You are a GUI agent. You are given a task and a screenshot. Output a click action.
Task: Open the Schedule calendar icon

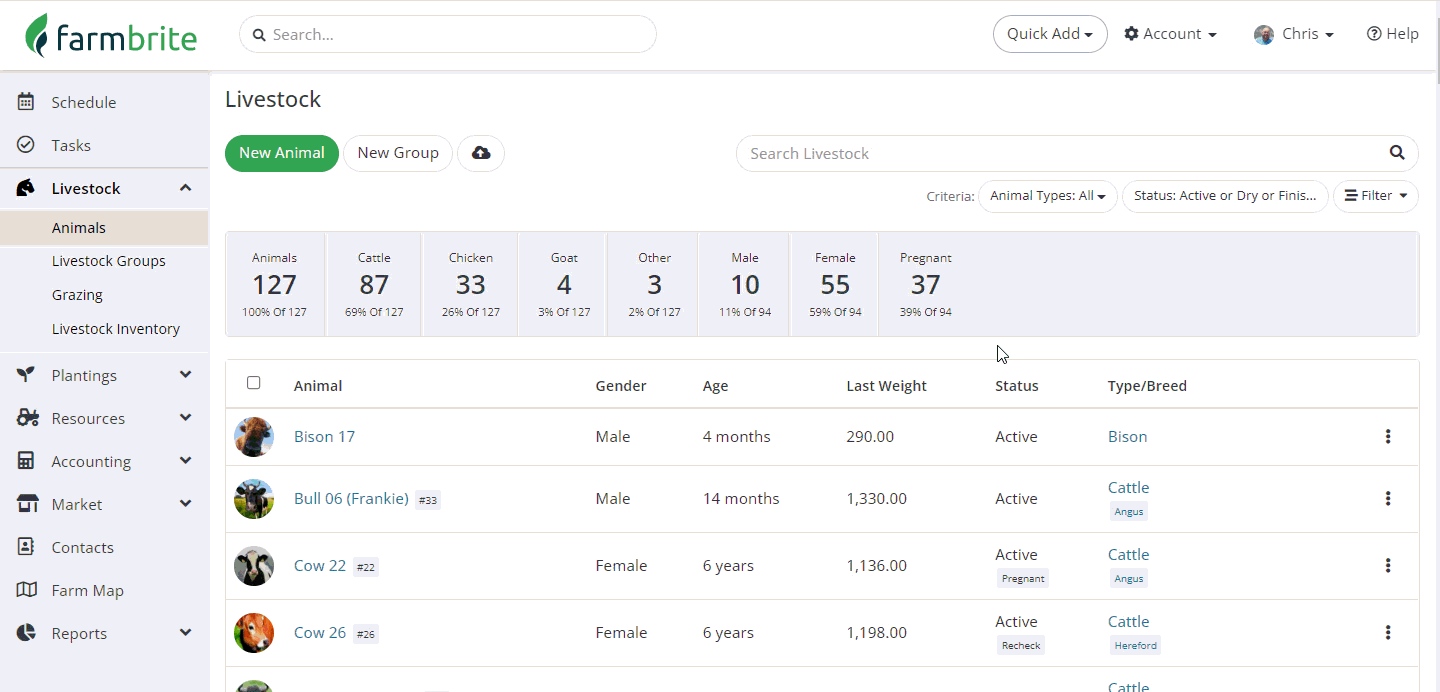tap(27, 102)
